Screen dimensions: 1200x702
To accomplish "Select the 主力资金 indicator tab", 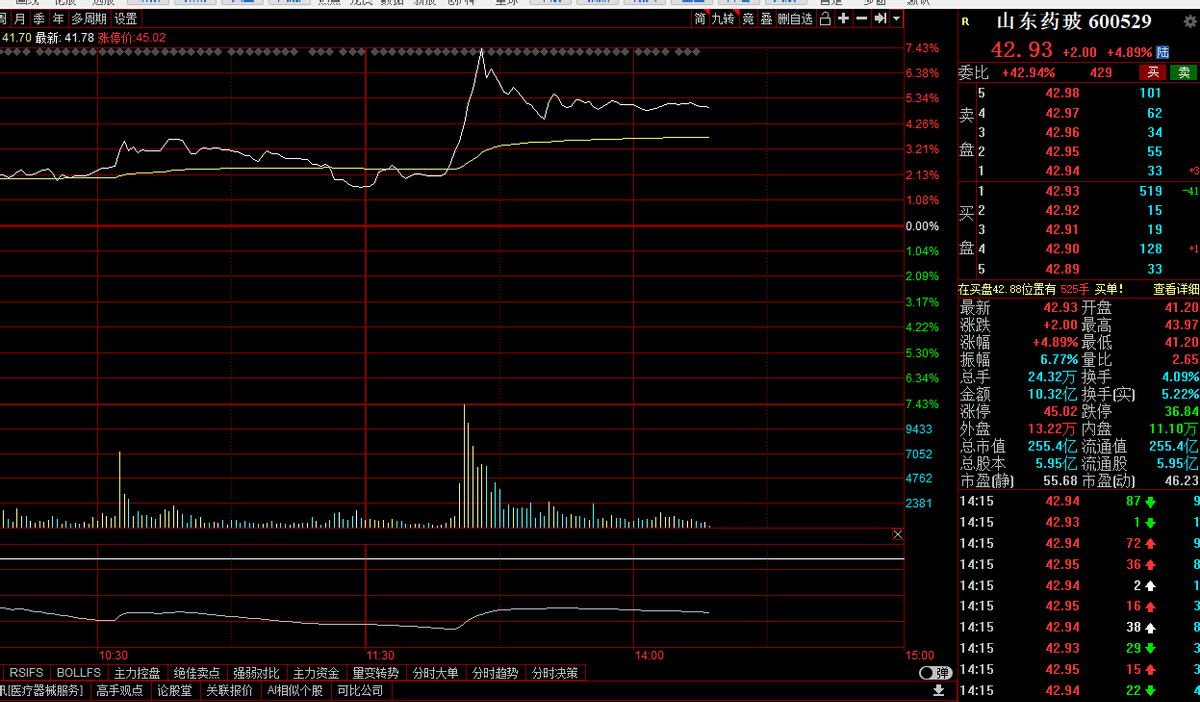I will (x=316, y=673).
